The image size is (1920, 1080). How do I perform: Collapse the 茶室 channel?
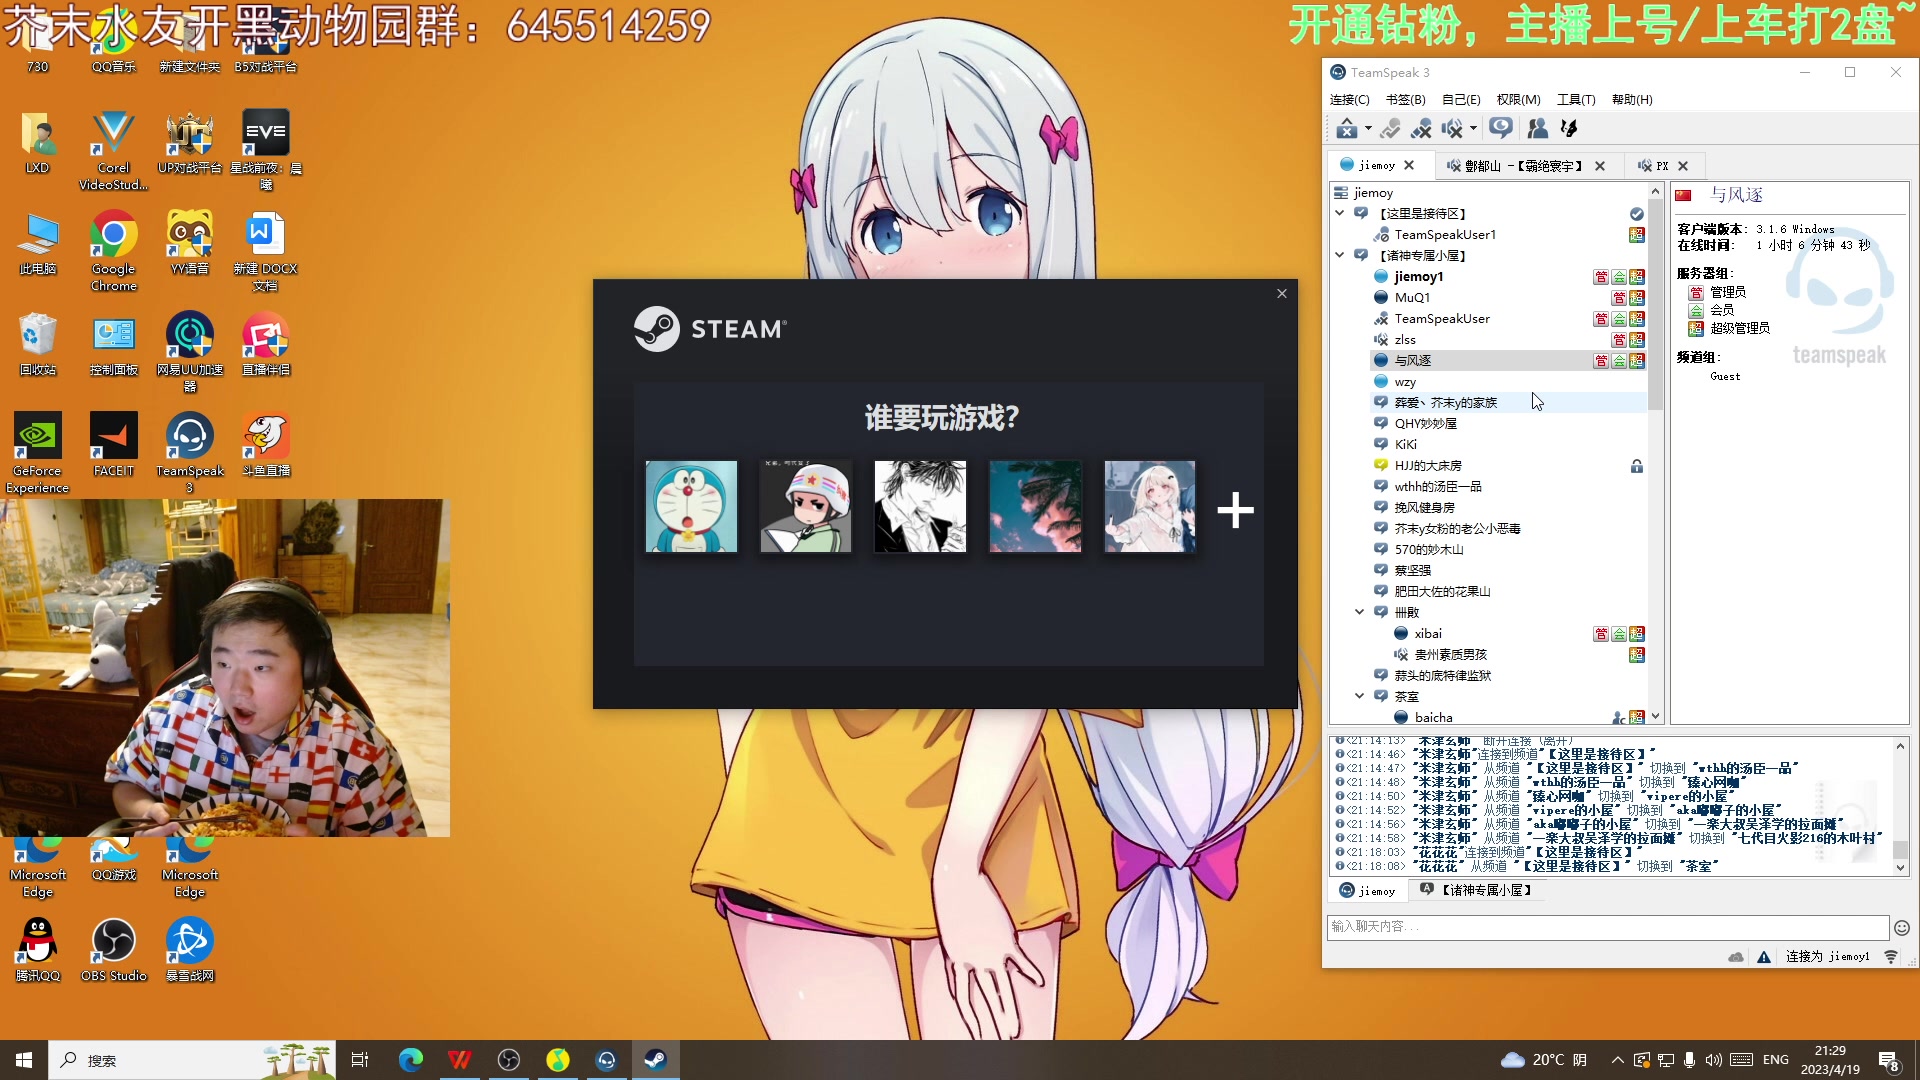(1360, 696)
